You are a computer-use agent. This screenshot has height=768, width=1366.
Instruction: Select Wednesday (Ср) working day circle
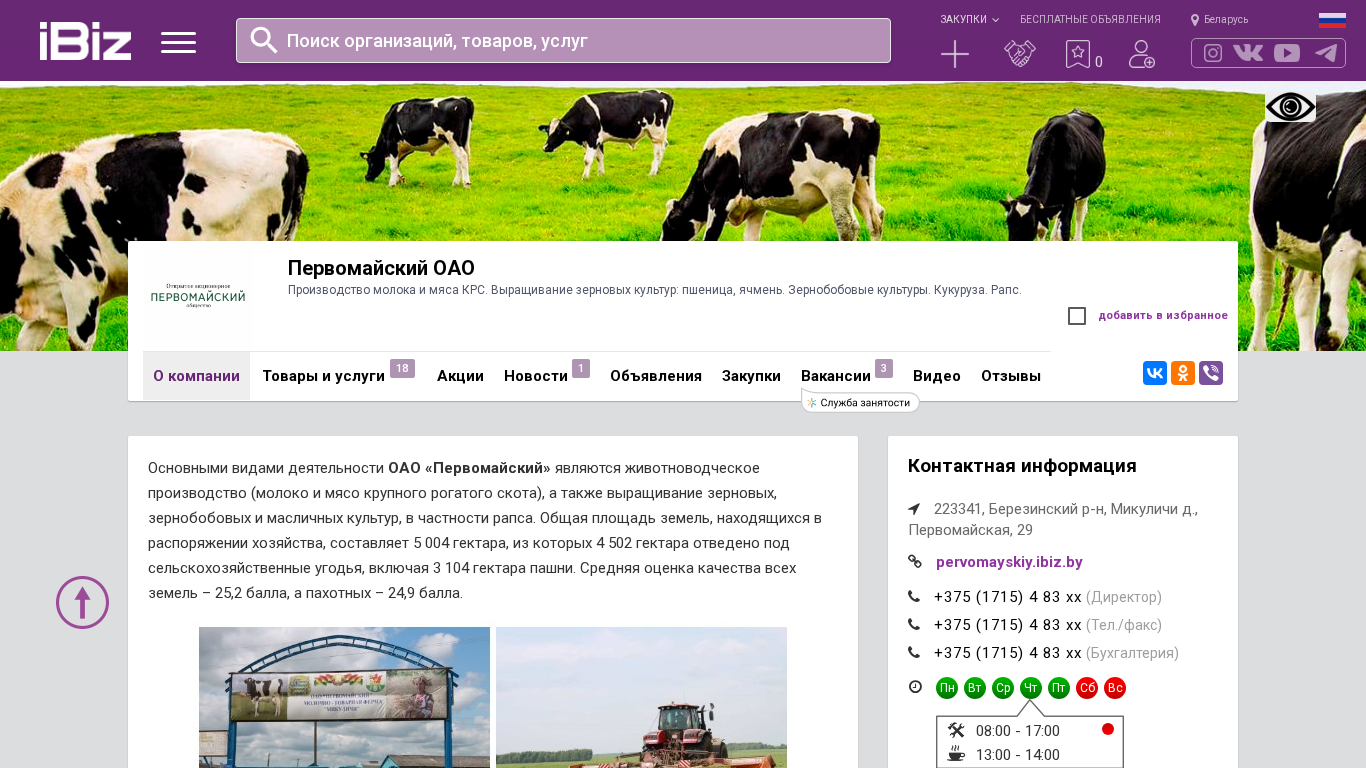point(1003,688)
